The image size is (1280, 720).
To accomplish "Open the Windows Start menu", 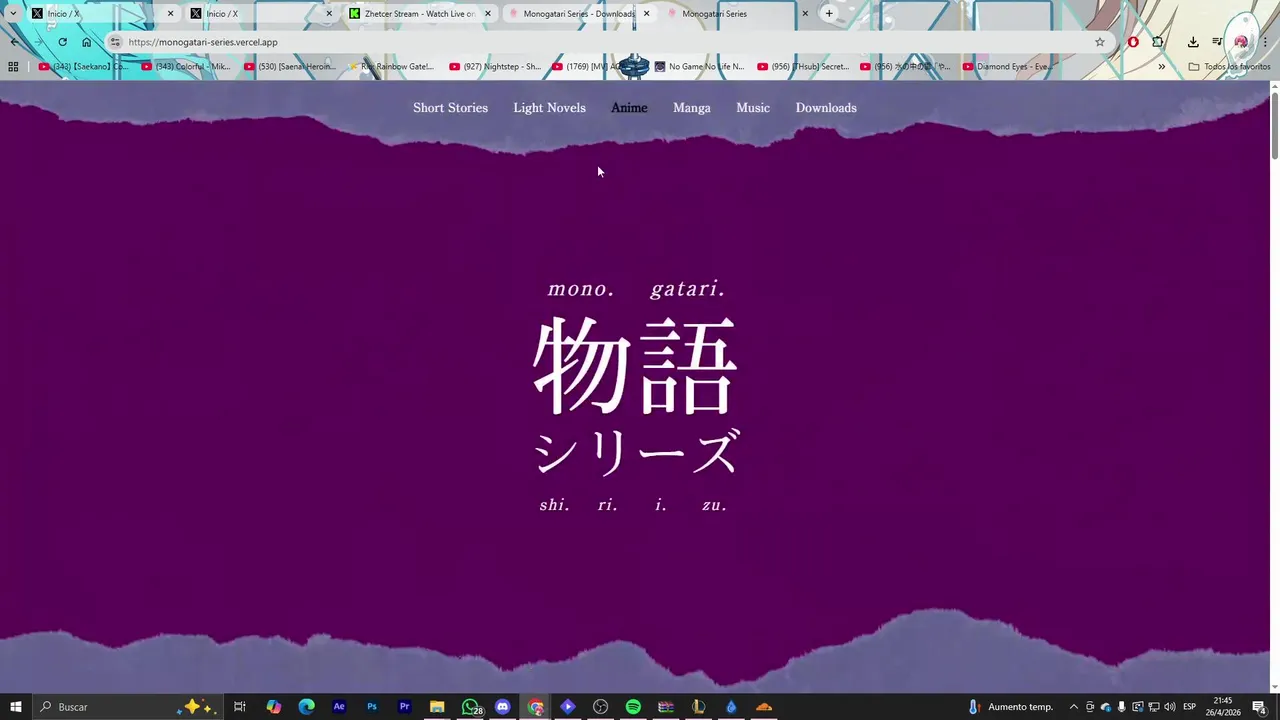I will (16, 707).
